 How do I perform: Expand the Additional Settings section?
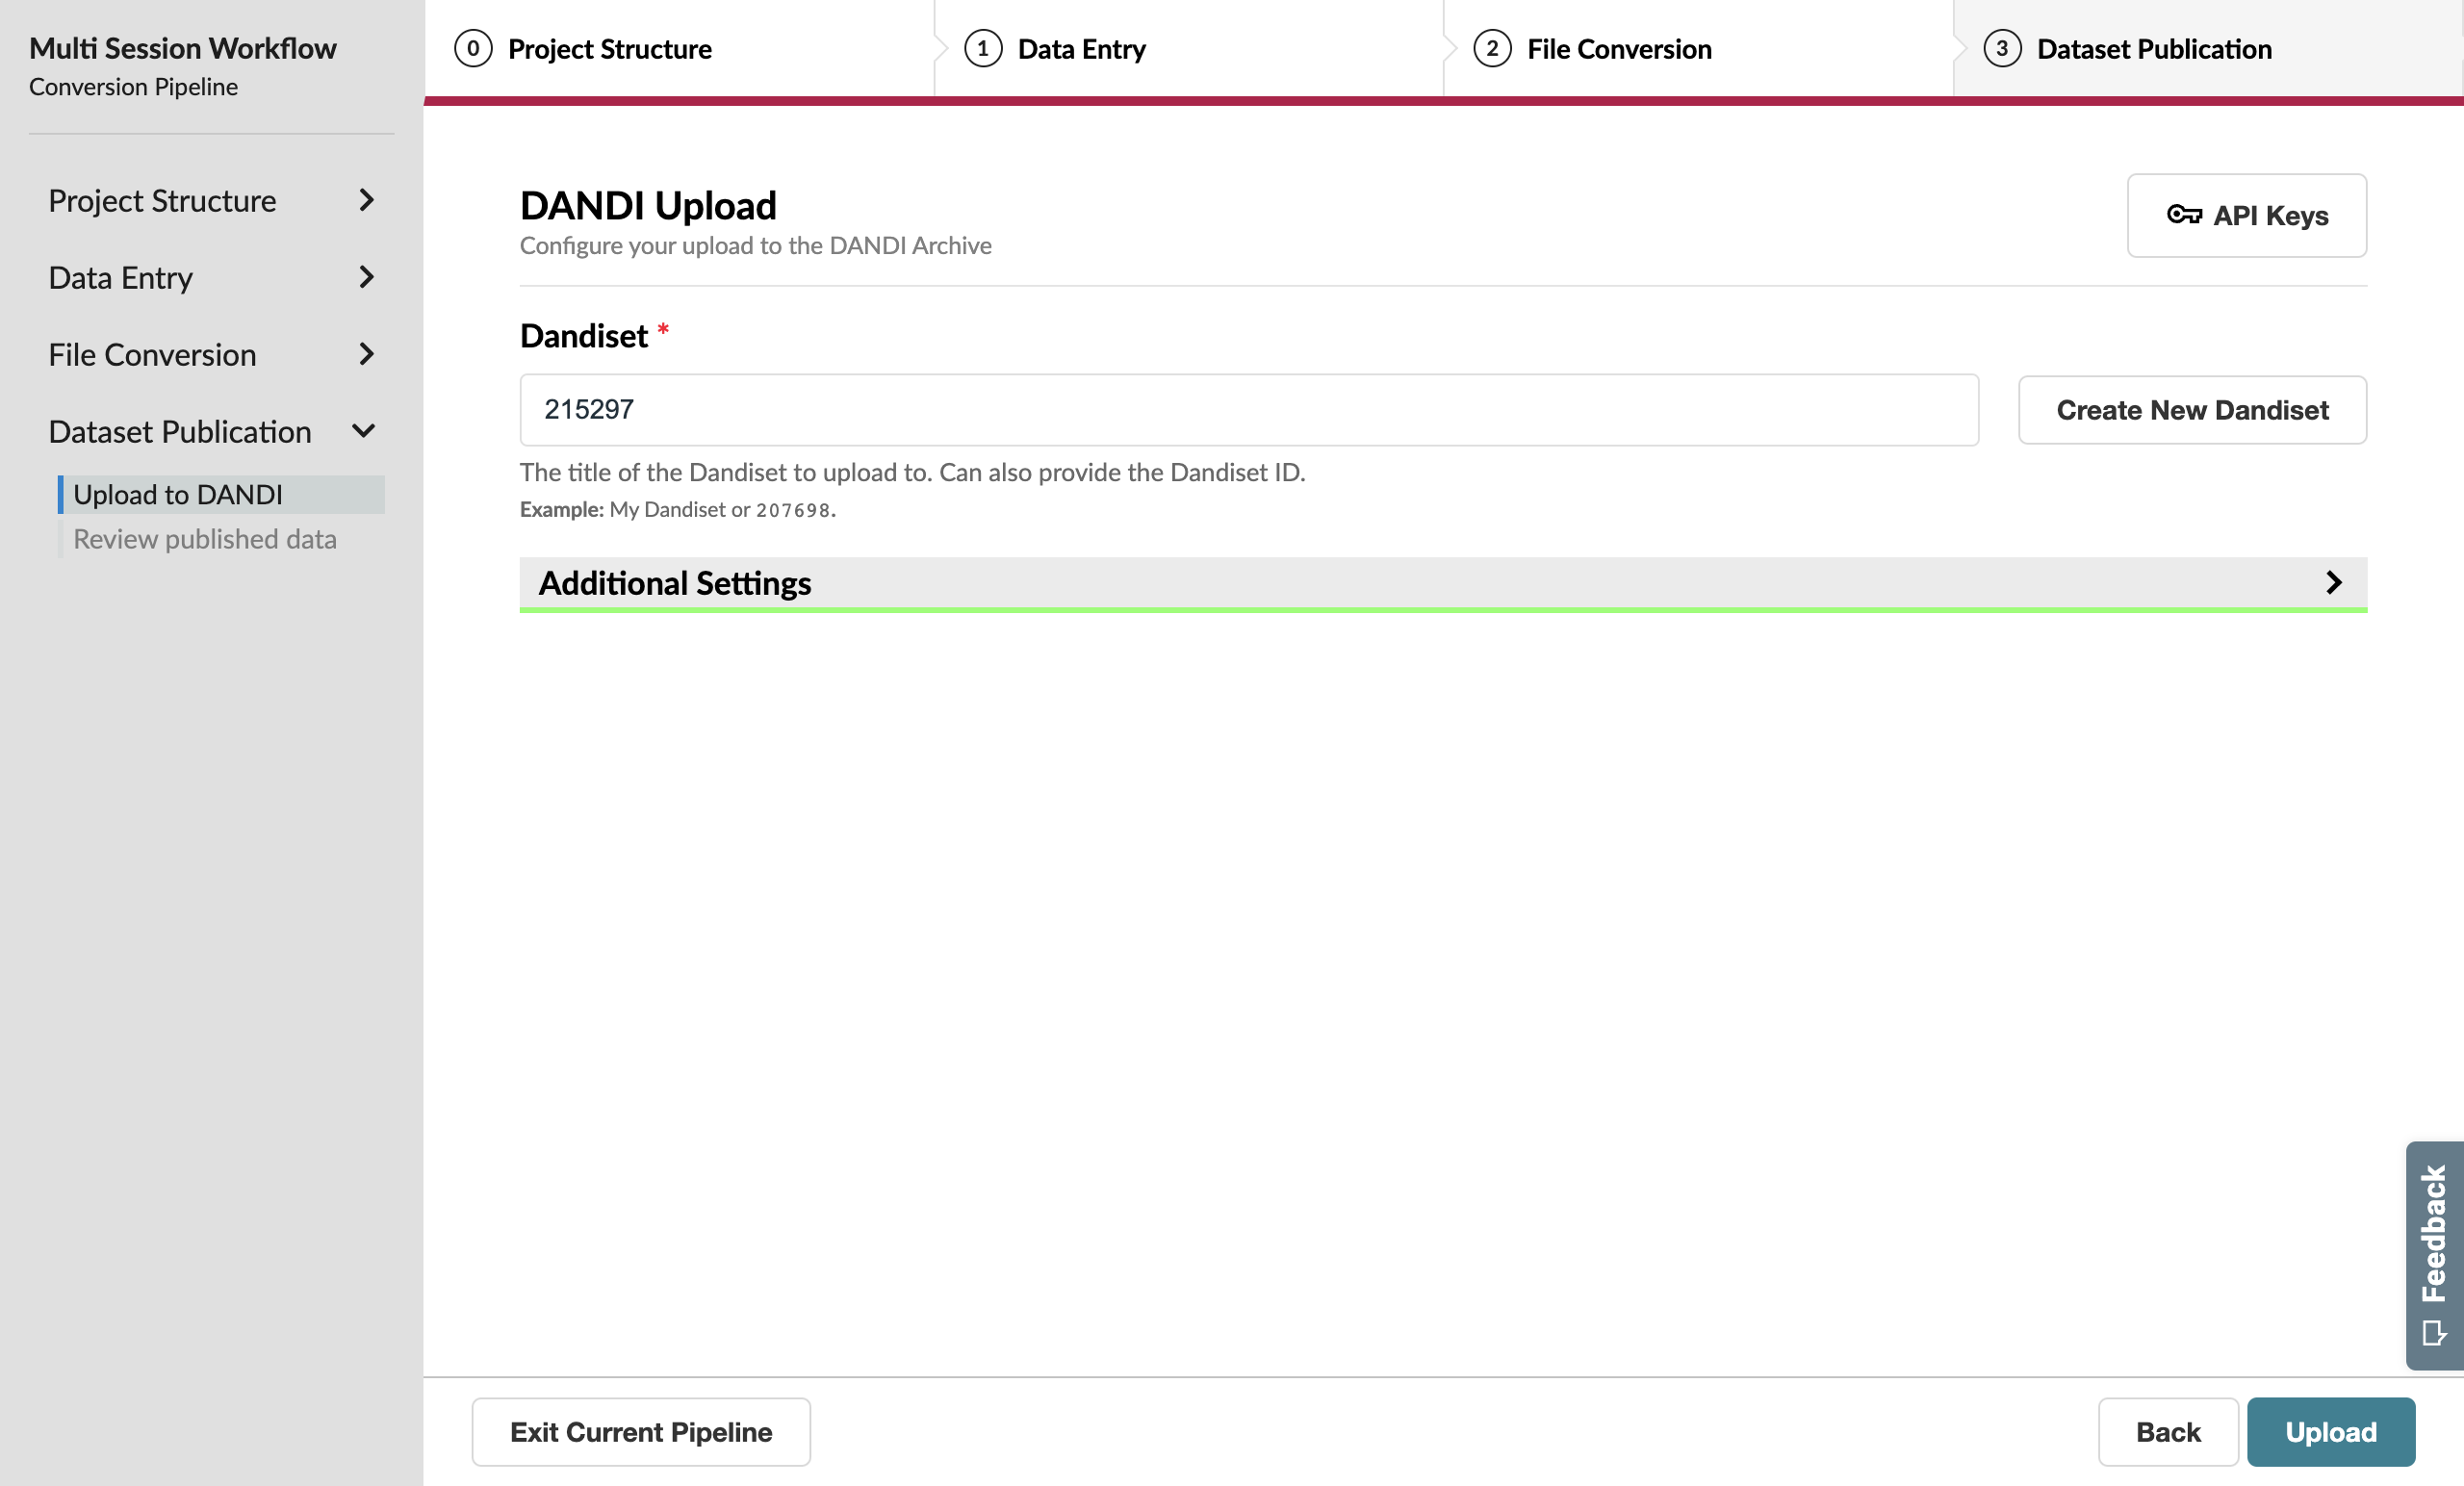click(1443, 584)
